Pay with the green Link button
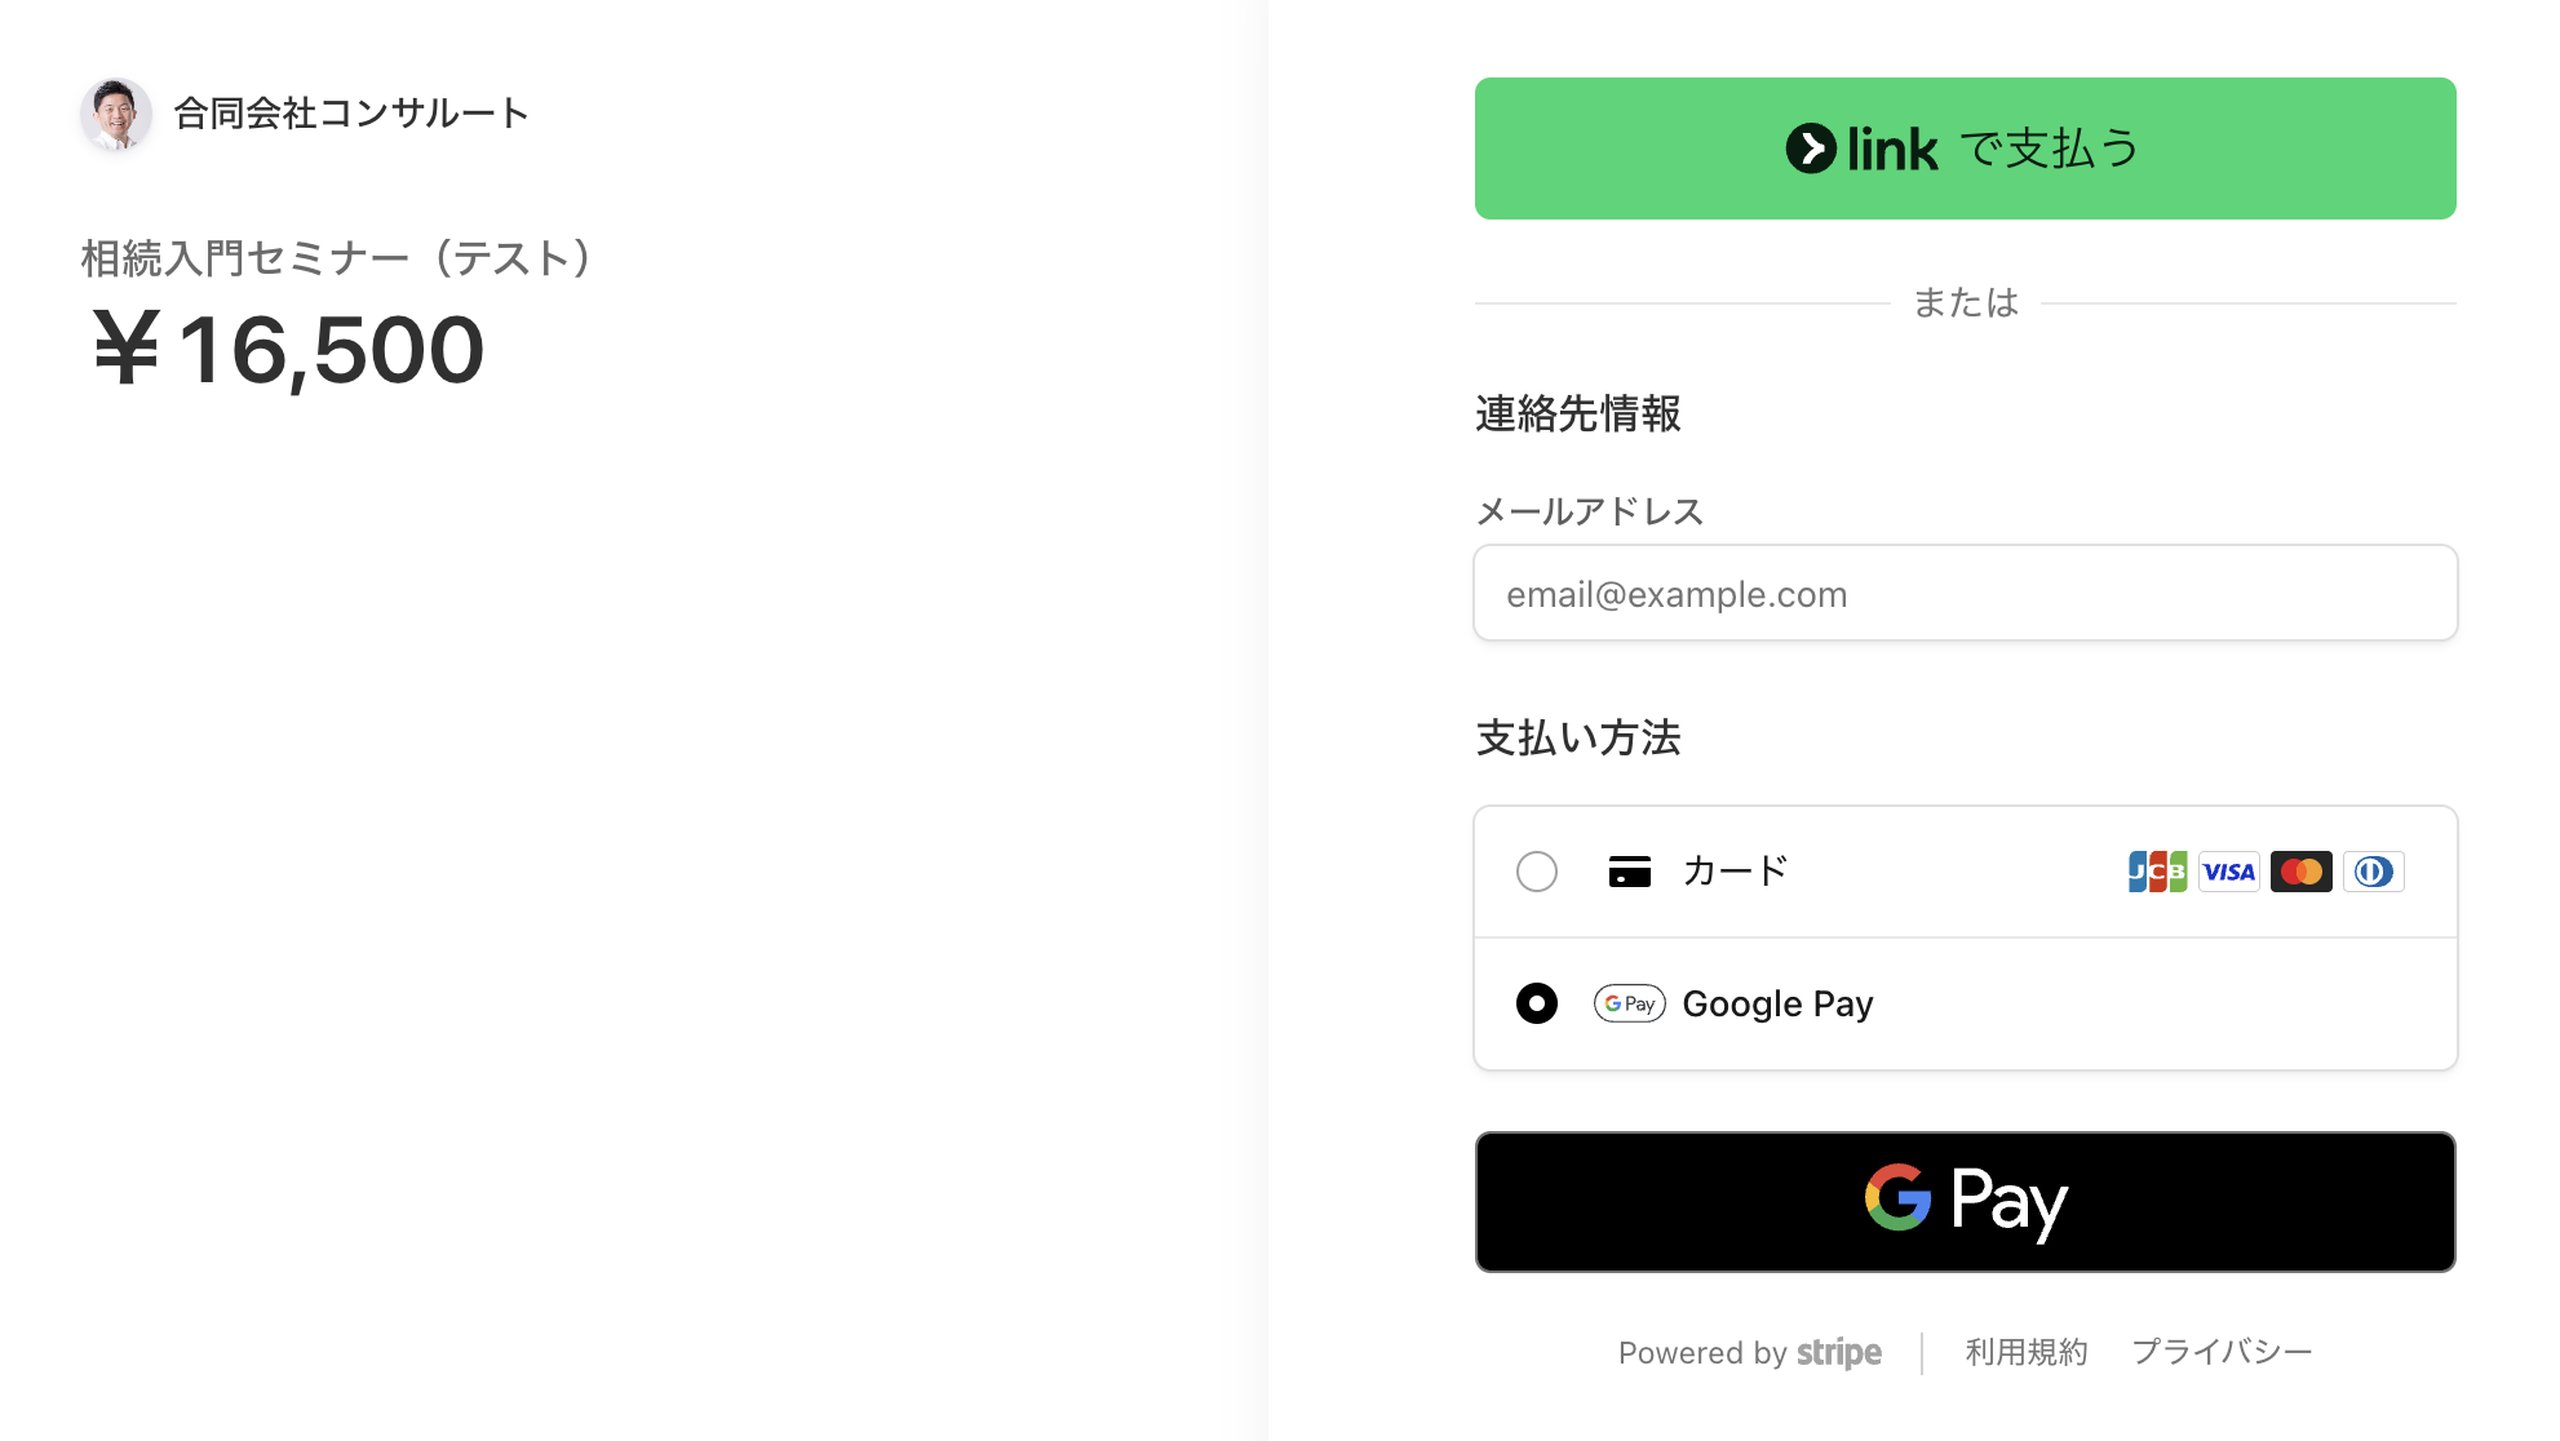2560x1441 pixels. tap(1964, 149)
